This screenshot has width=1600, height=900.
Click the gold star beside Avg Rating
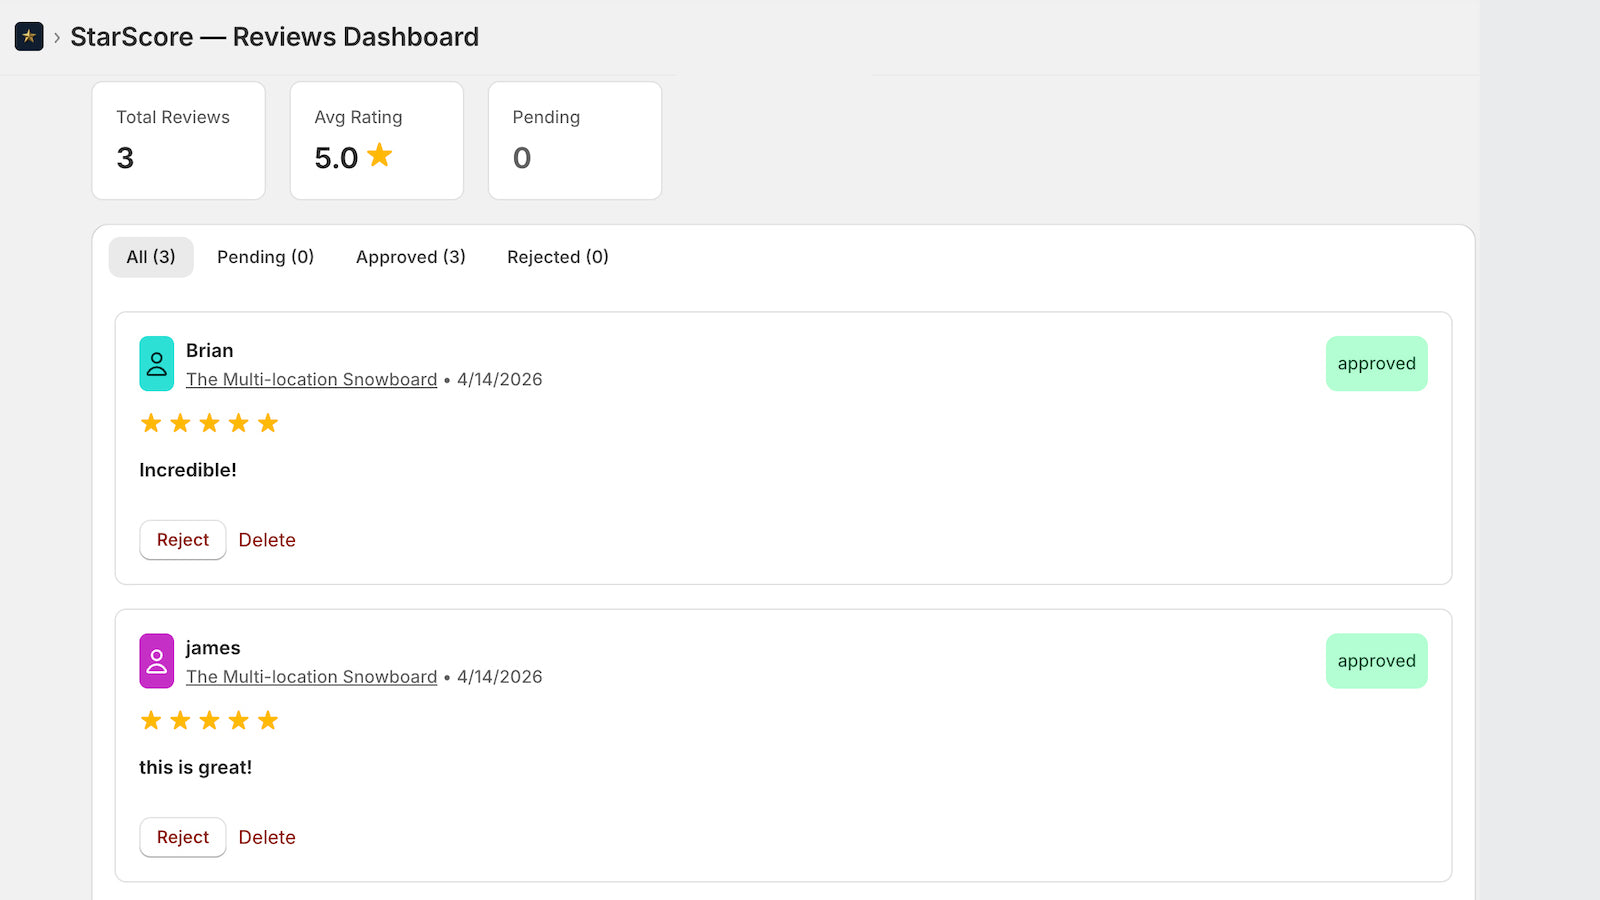click(380, 155)
